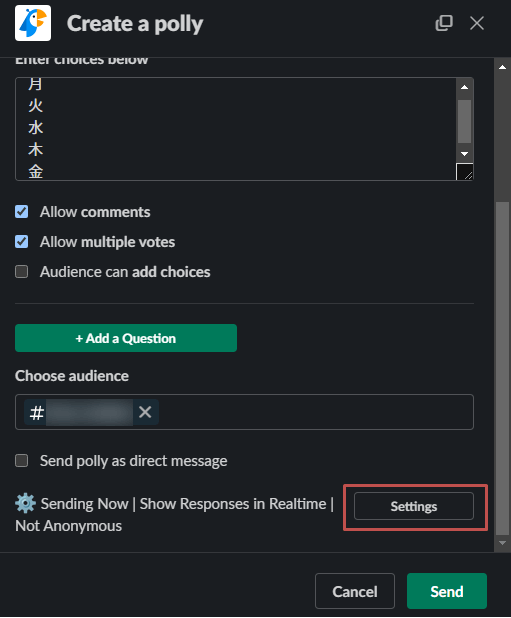Send the polly

click(x=447, y=591)
